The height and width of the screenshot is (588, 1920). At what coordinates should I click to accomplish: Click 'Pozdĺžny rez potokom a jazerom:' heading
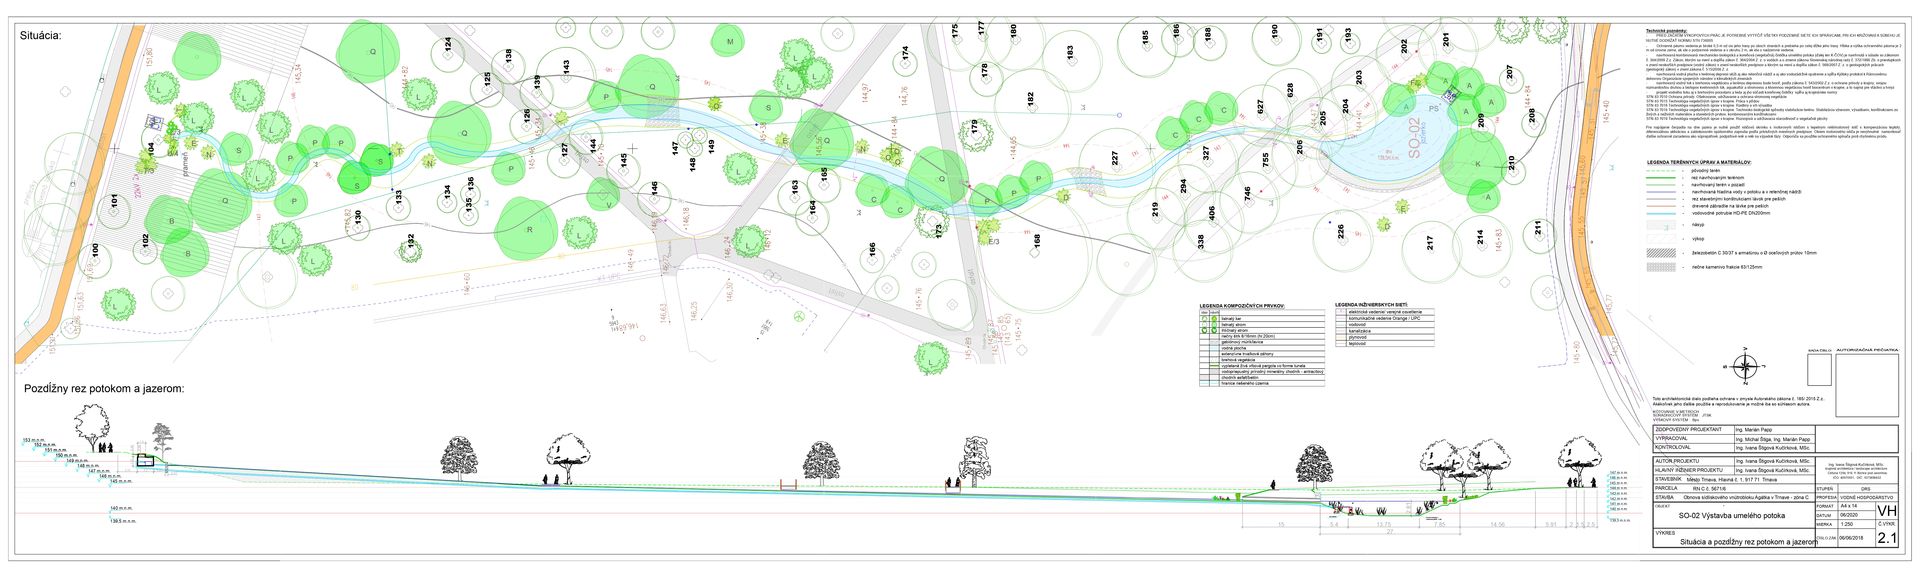point(105,388)
